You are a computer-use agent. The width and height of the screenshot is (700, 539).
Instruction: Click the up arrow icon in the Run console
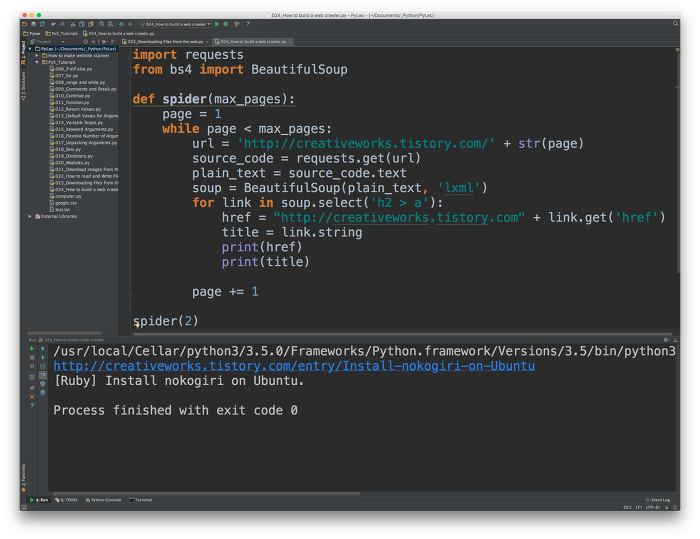(42, 349)
